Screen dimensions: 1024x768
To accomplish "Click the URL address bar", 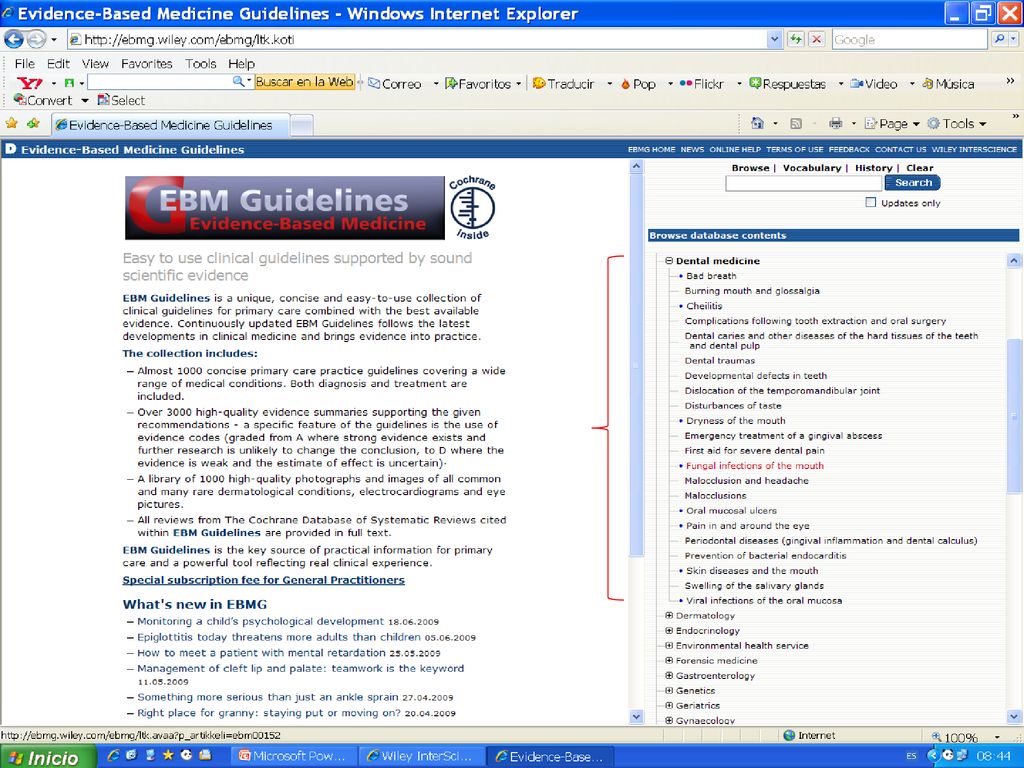I will coord(418,39).
